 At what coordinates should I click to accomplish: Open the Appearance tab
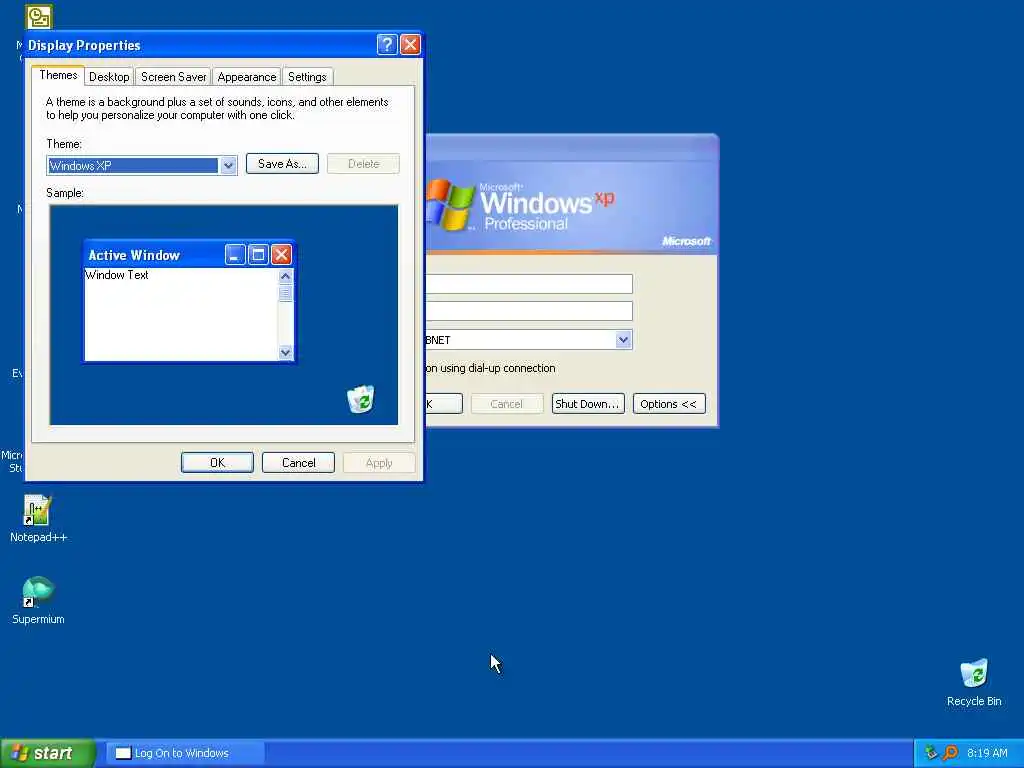click(x=247, y=77)
